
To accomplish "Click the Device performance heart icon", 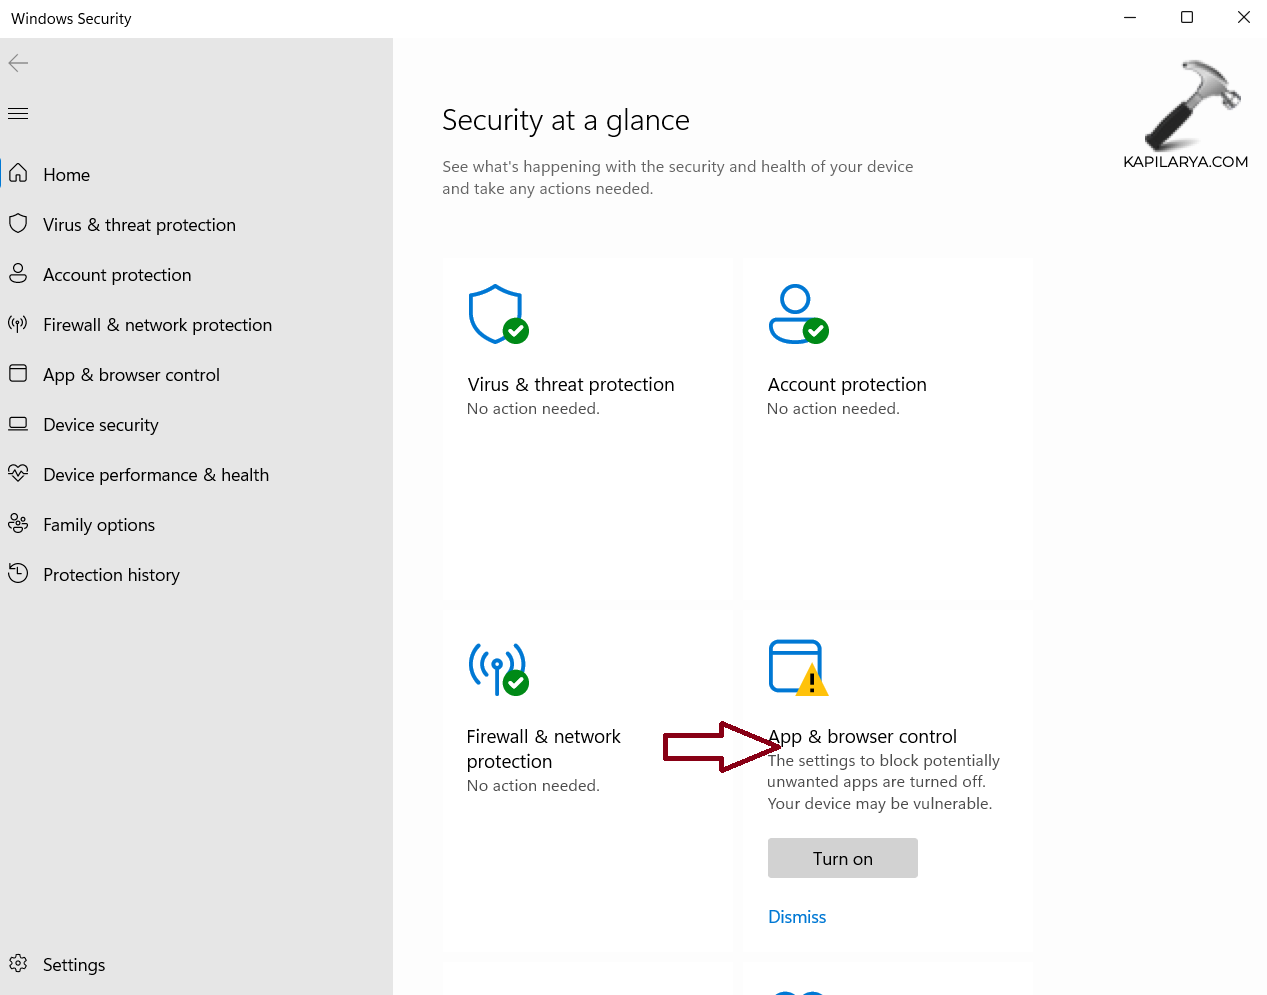I will [18, 474].
